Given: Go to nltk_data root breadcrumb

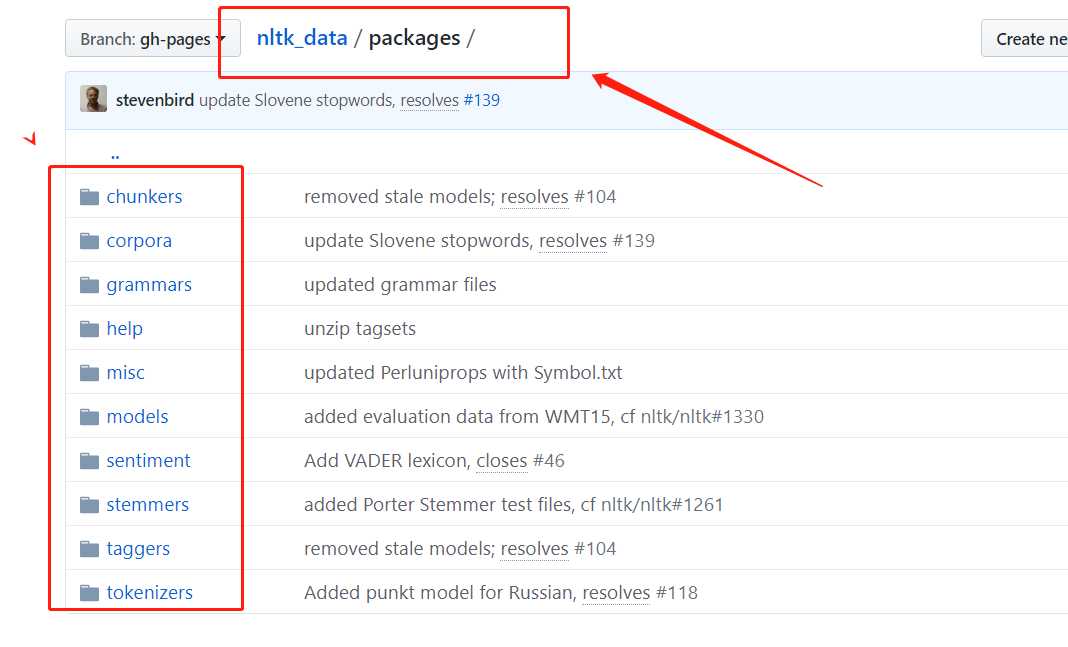Looking at the screenshot, I should pos(302,38).
